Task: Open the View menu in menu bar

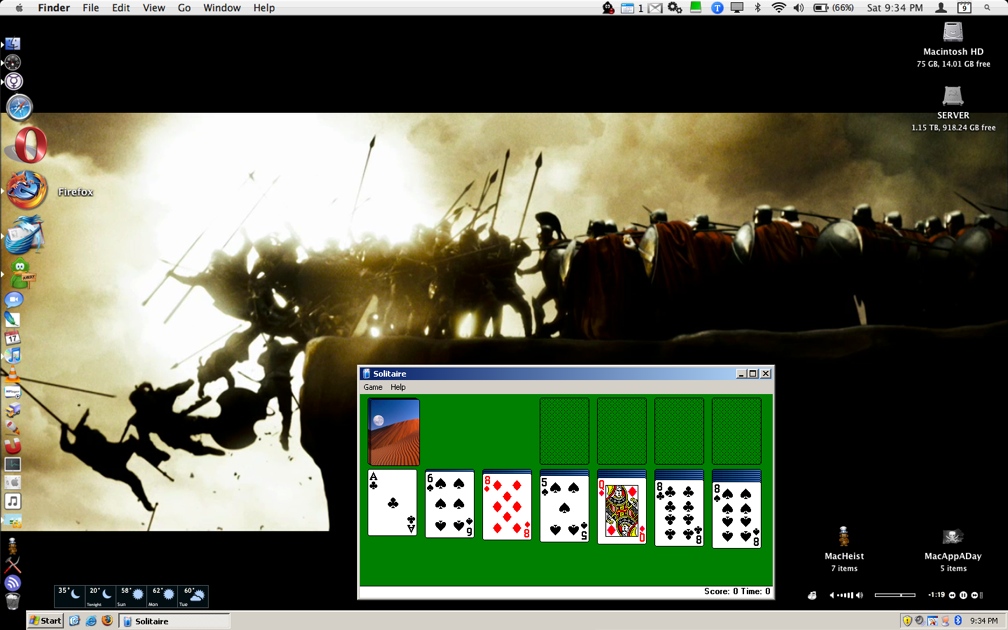Action: click(x=154, y=8)
